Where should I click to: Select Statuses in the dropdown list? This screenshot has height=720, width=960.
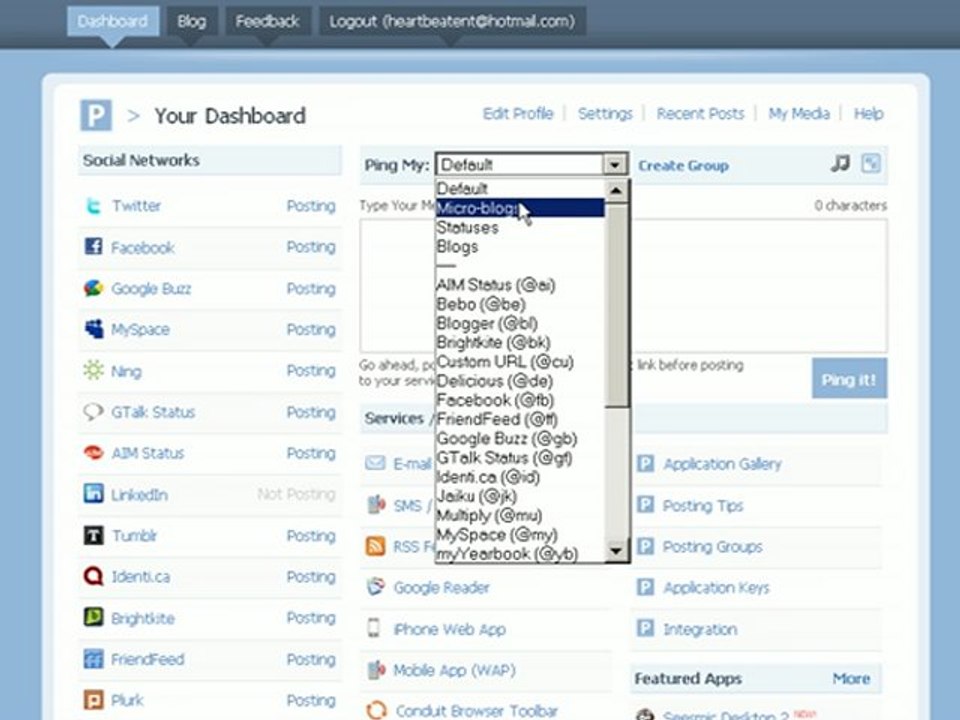point(520,228)
